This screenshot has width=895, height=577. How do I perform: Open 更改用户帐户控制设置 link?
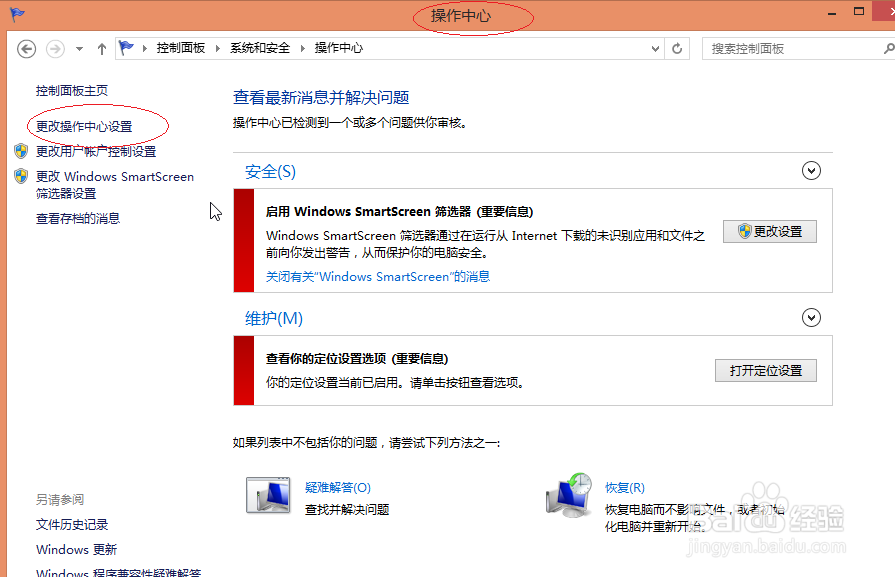[x=96, y=151]
